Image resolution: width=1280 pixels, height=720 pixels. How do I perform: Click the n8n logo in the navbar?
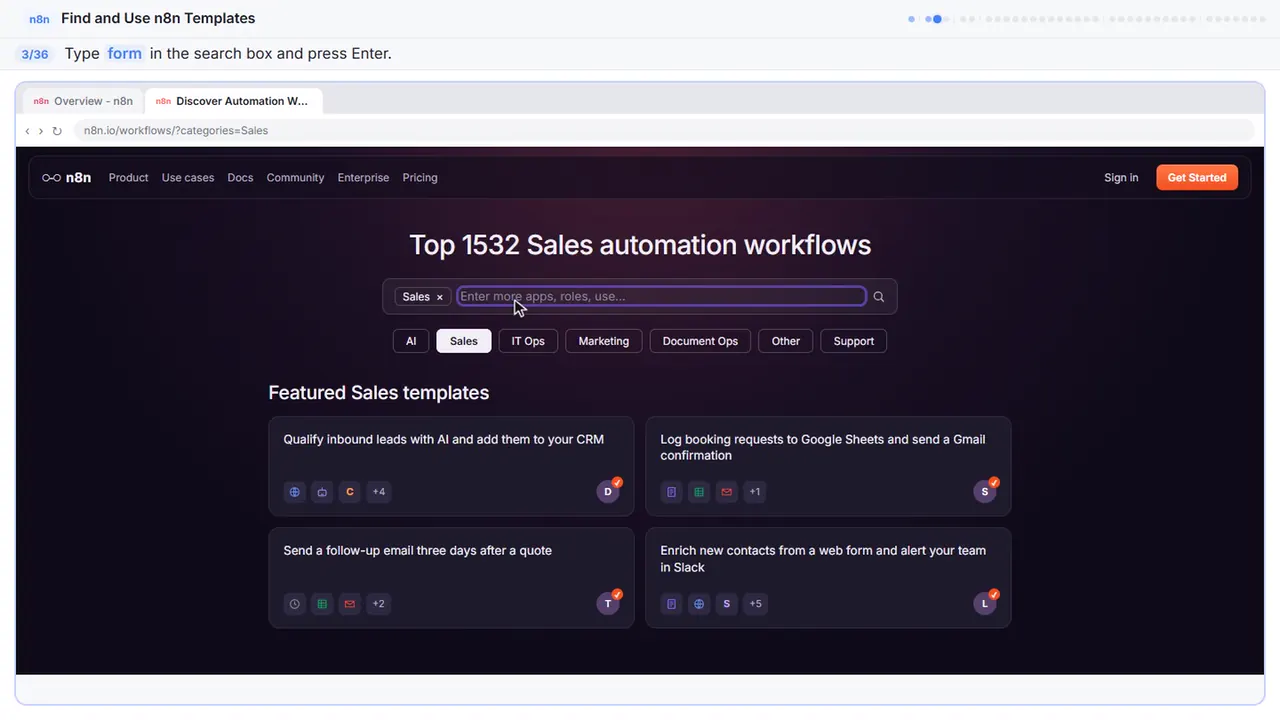(x=66, y=178)
